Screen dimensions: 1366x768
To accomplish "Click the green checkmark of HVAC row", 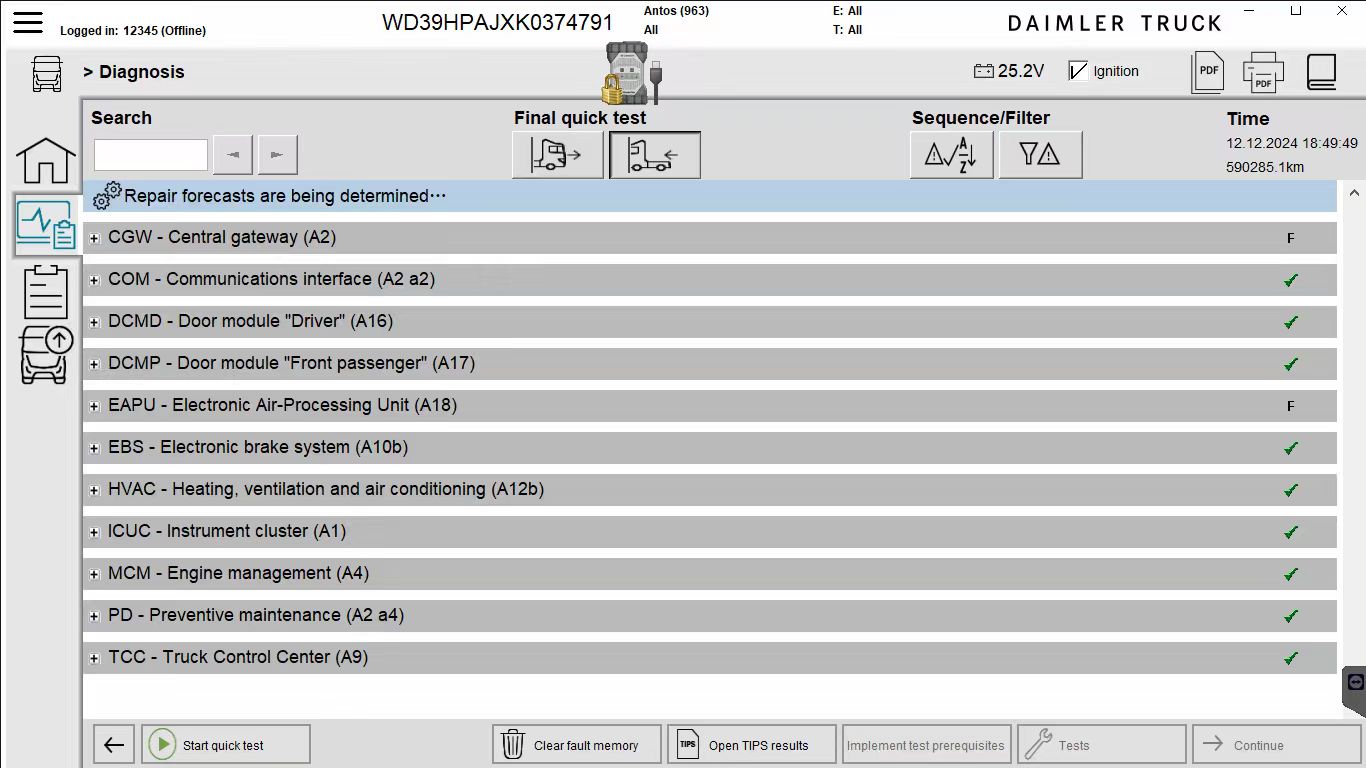I will pos(1291,490).
